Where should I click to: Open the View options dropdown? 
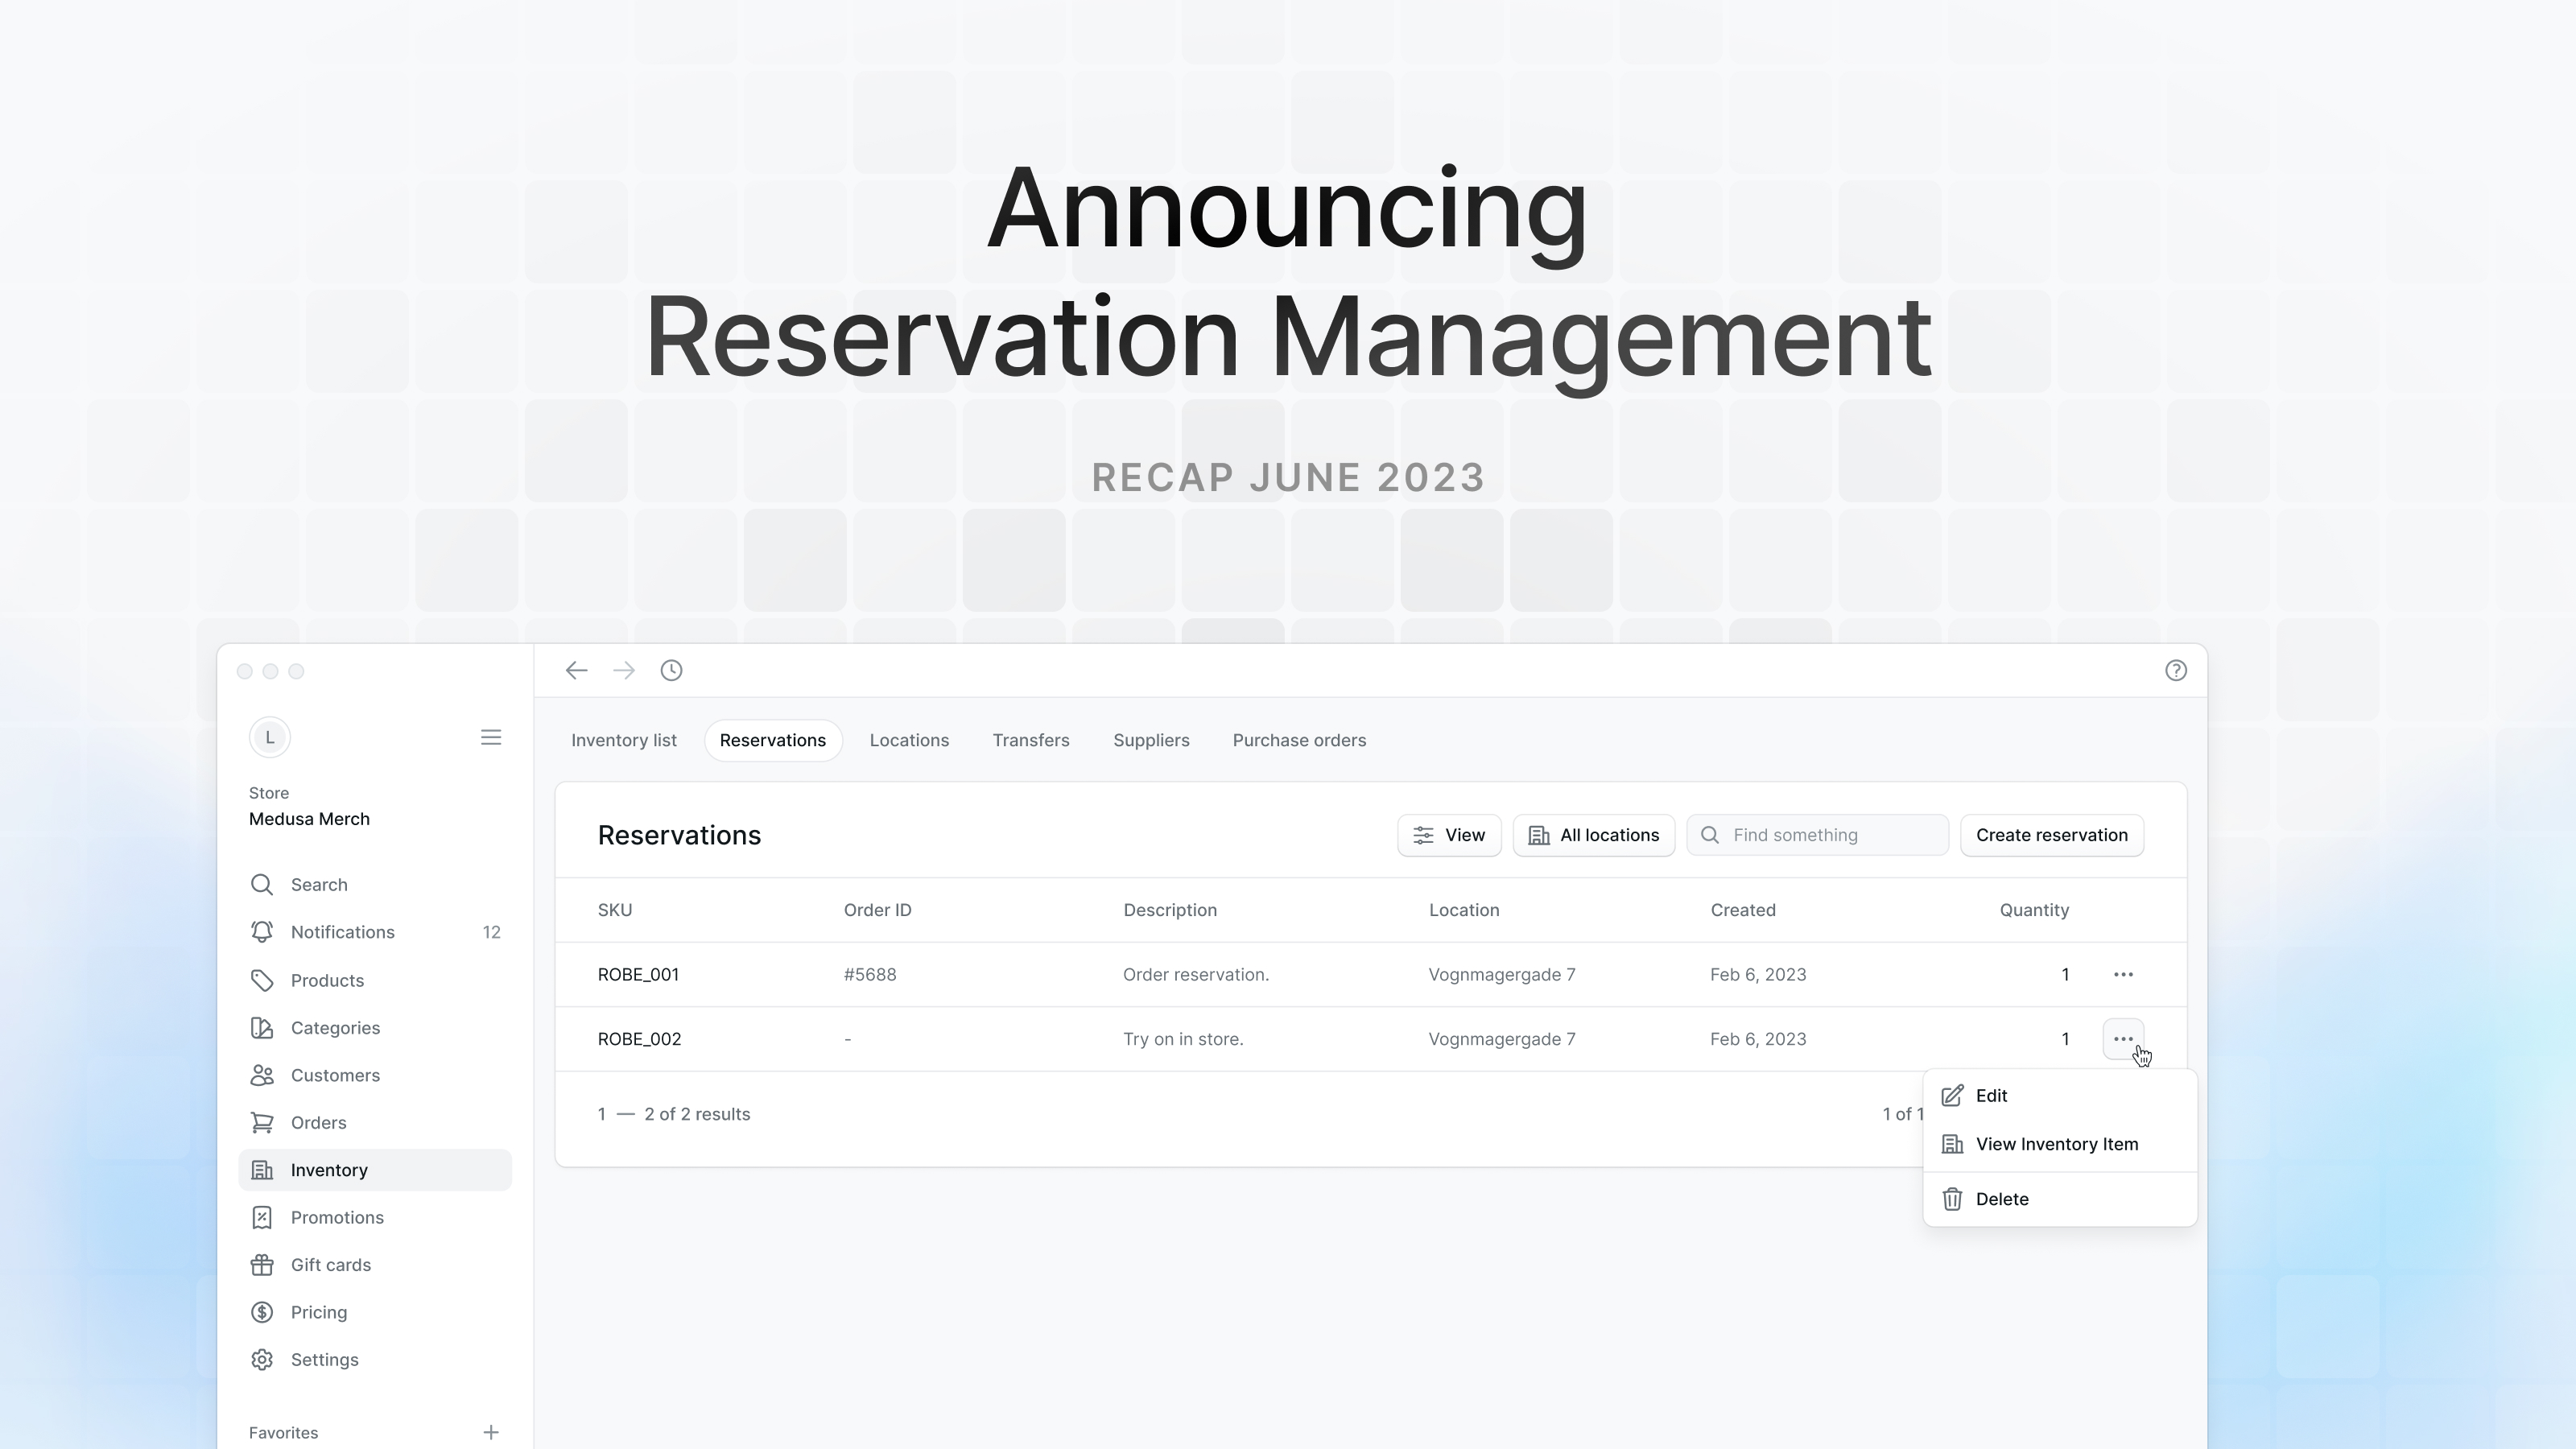[x=1449, y=835]
